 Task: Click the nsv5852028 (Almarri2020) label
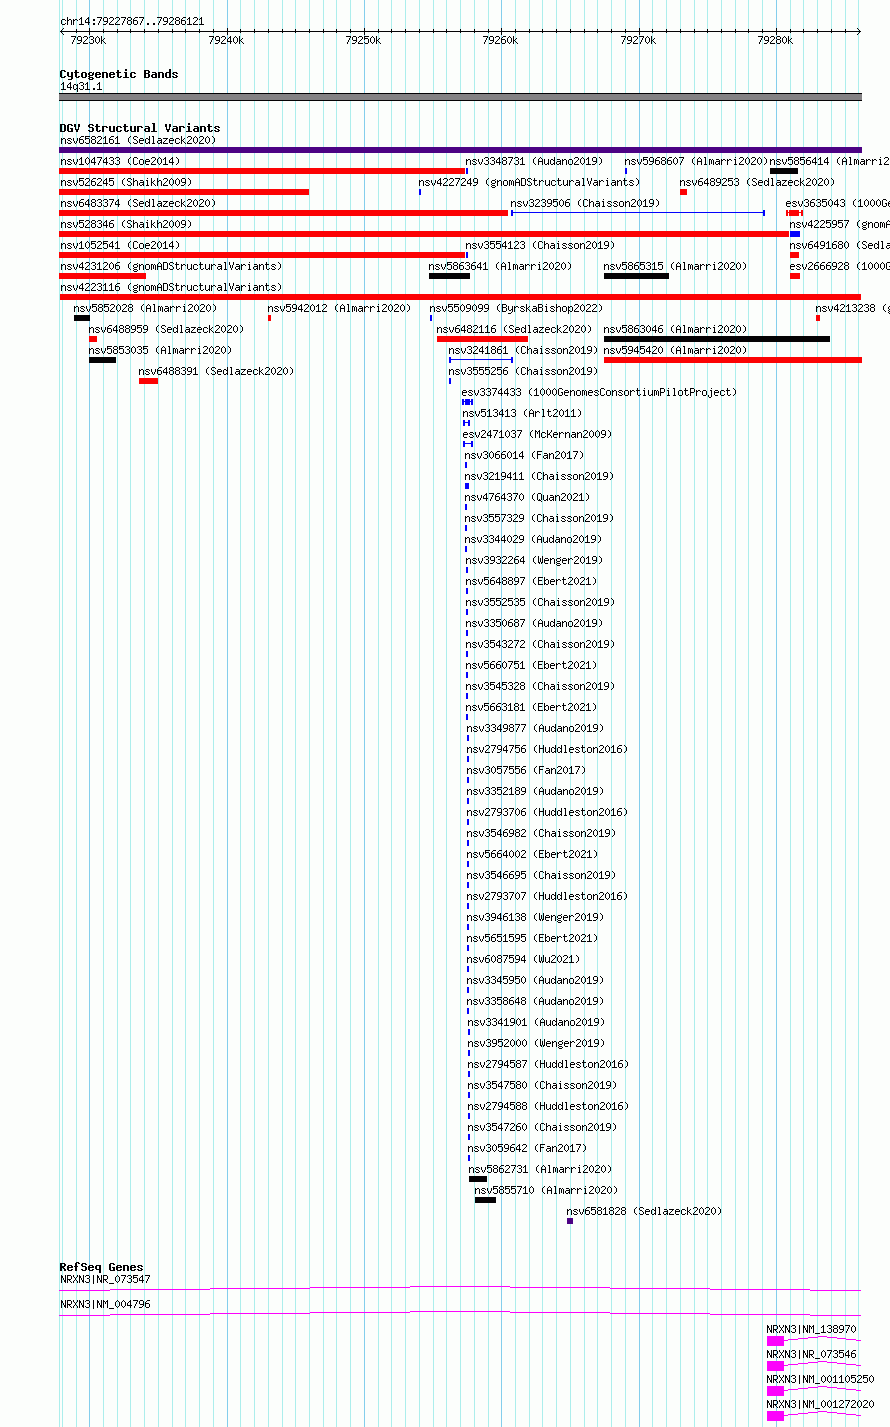(x=145, y=309)
